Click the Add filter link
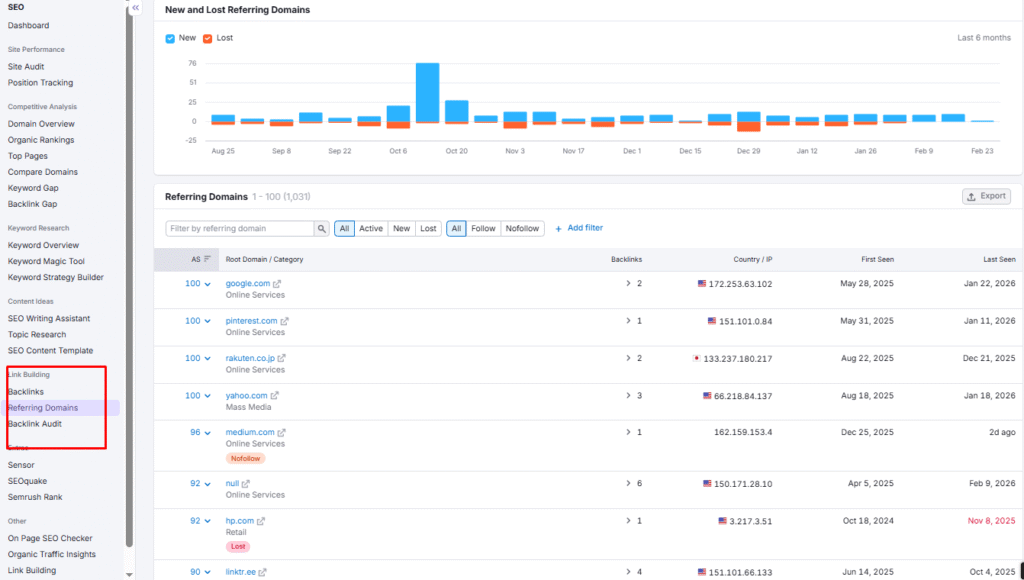Image resolution: width=1024 pixels, height=580 pixels. 579,229
